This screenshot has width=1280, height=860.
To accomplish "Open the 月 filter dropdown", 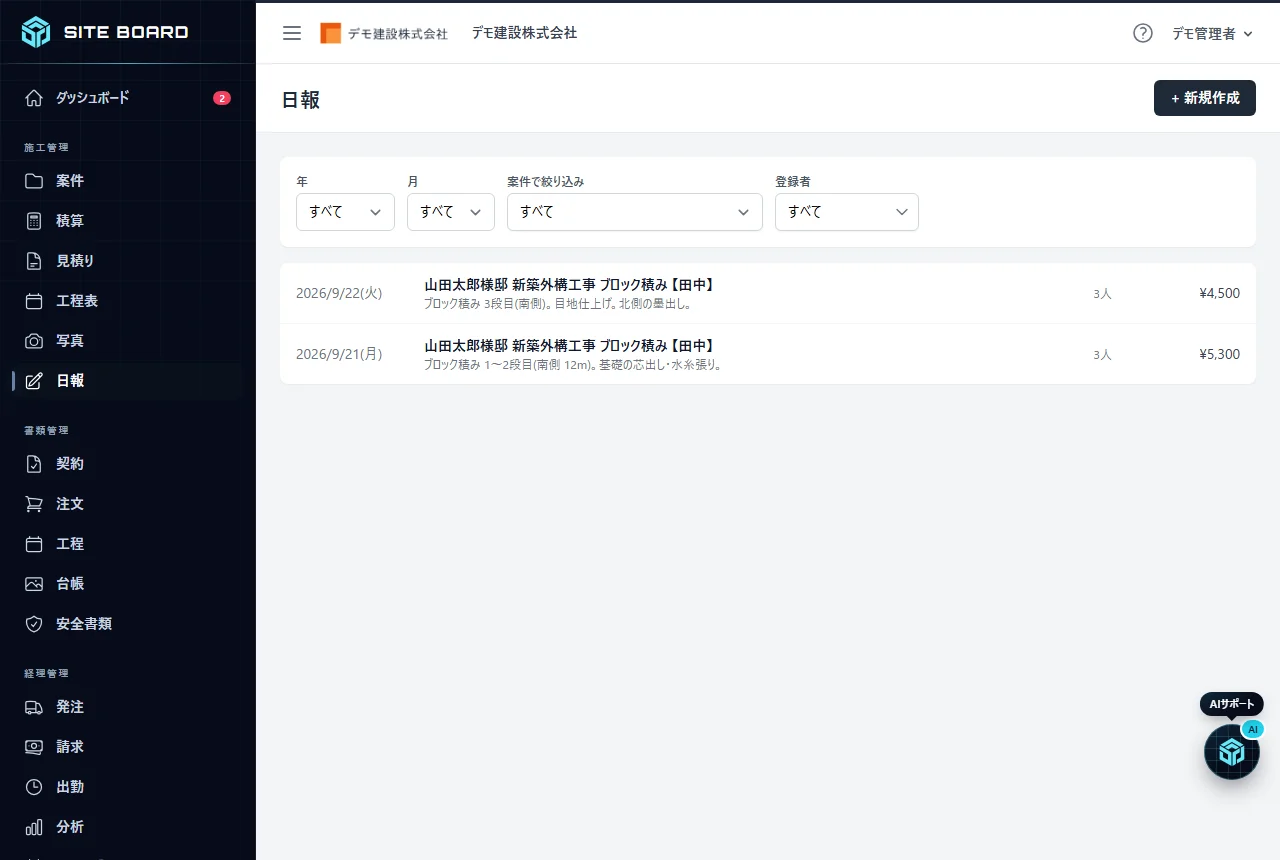I will click(450, 212).
